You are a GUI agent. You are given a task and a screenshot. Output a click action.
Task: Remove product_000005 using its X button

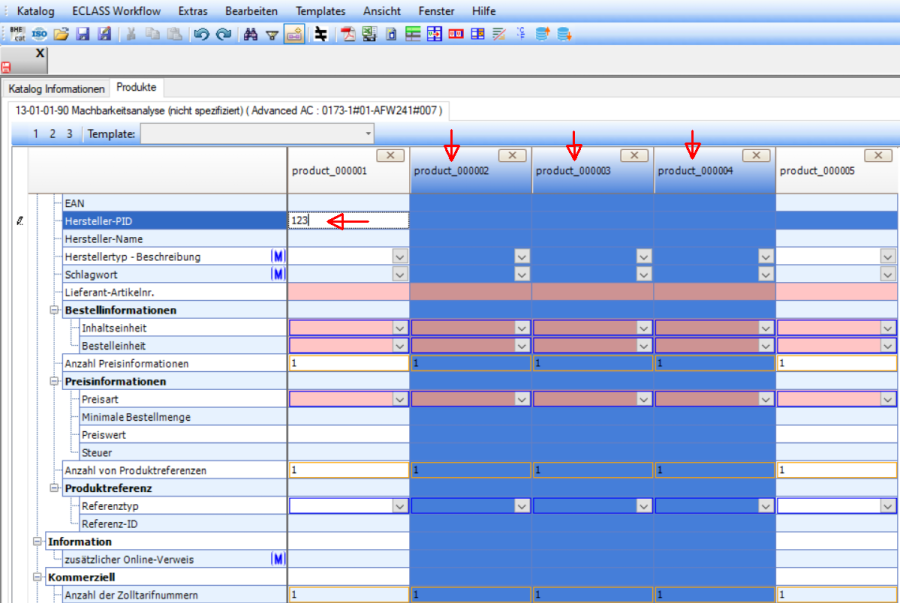(877, 155)
